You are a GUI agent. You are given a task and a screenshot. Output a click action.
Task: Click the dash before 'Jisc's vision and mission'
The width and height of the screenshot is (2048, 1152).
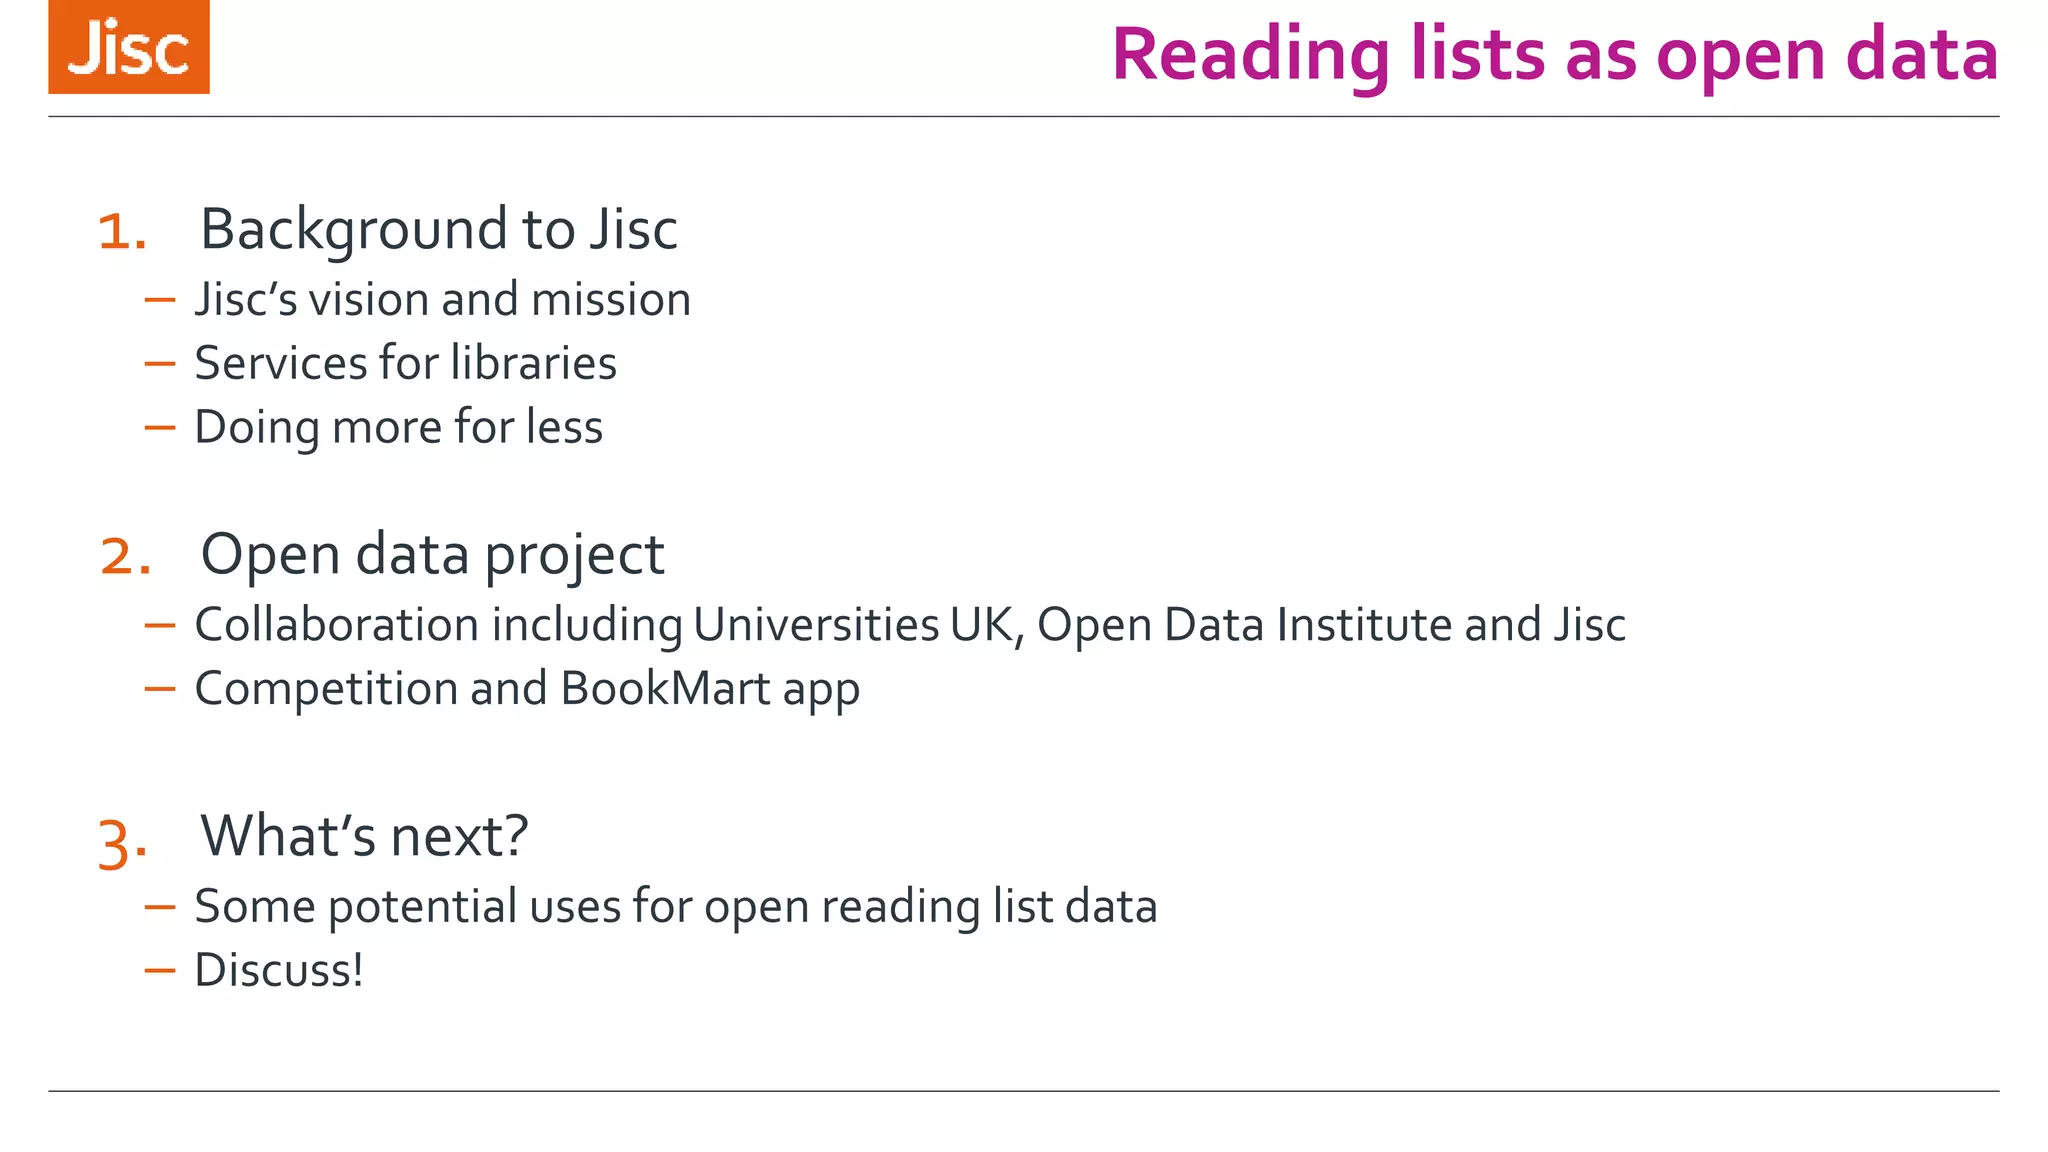pyautogui.click(x=160, y=299)
